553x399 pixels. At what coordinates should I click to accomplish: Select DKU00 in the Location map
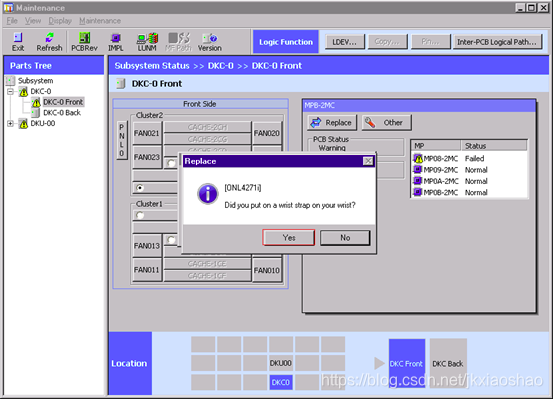pyautogui.click(x=281, y=363)
